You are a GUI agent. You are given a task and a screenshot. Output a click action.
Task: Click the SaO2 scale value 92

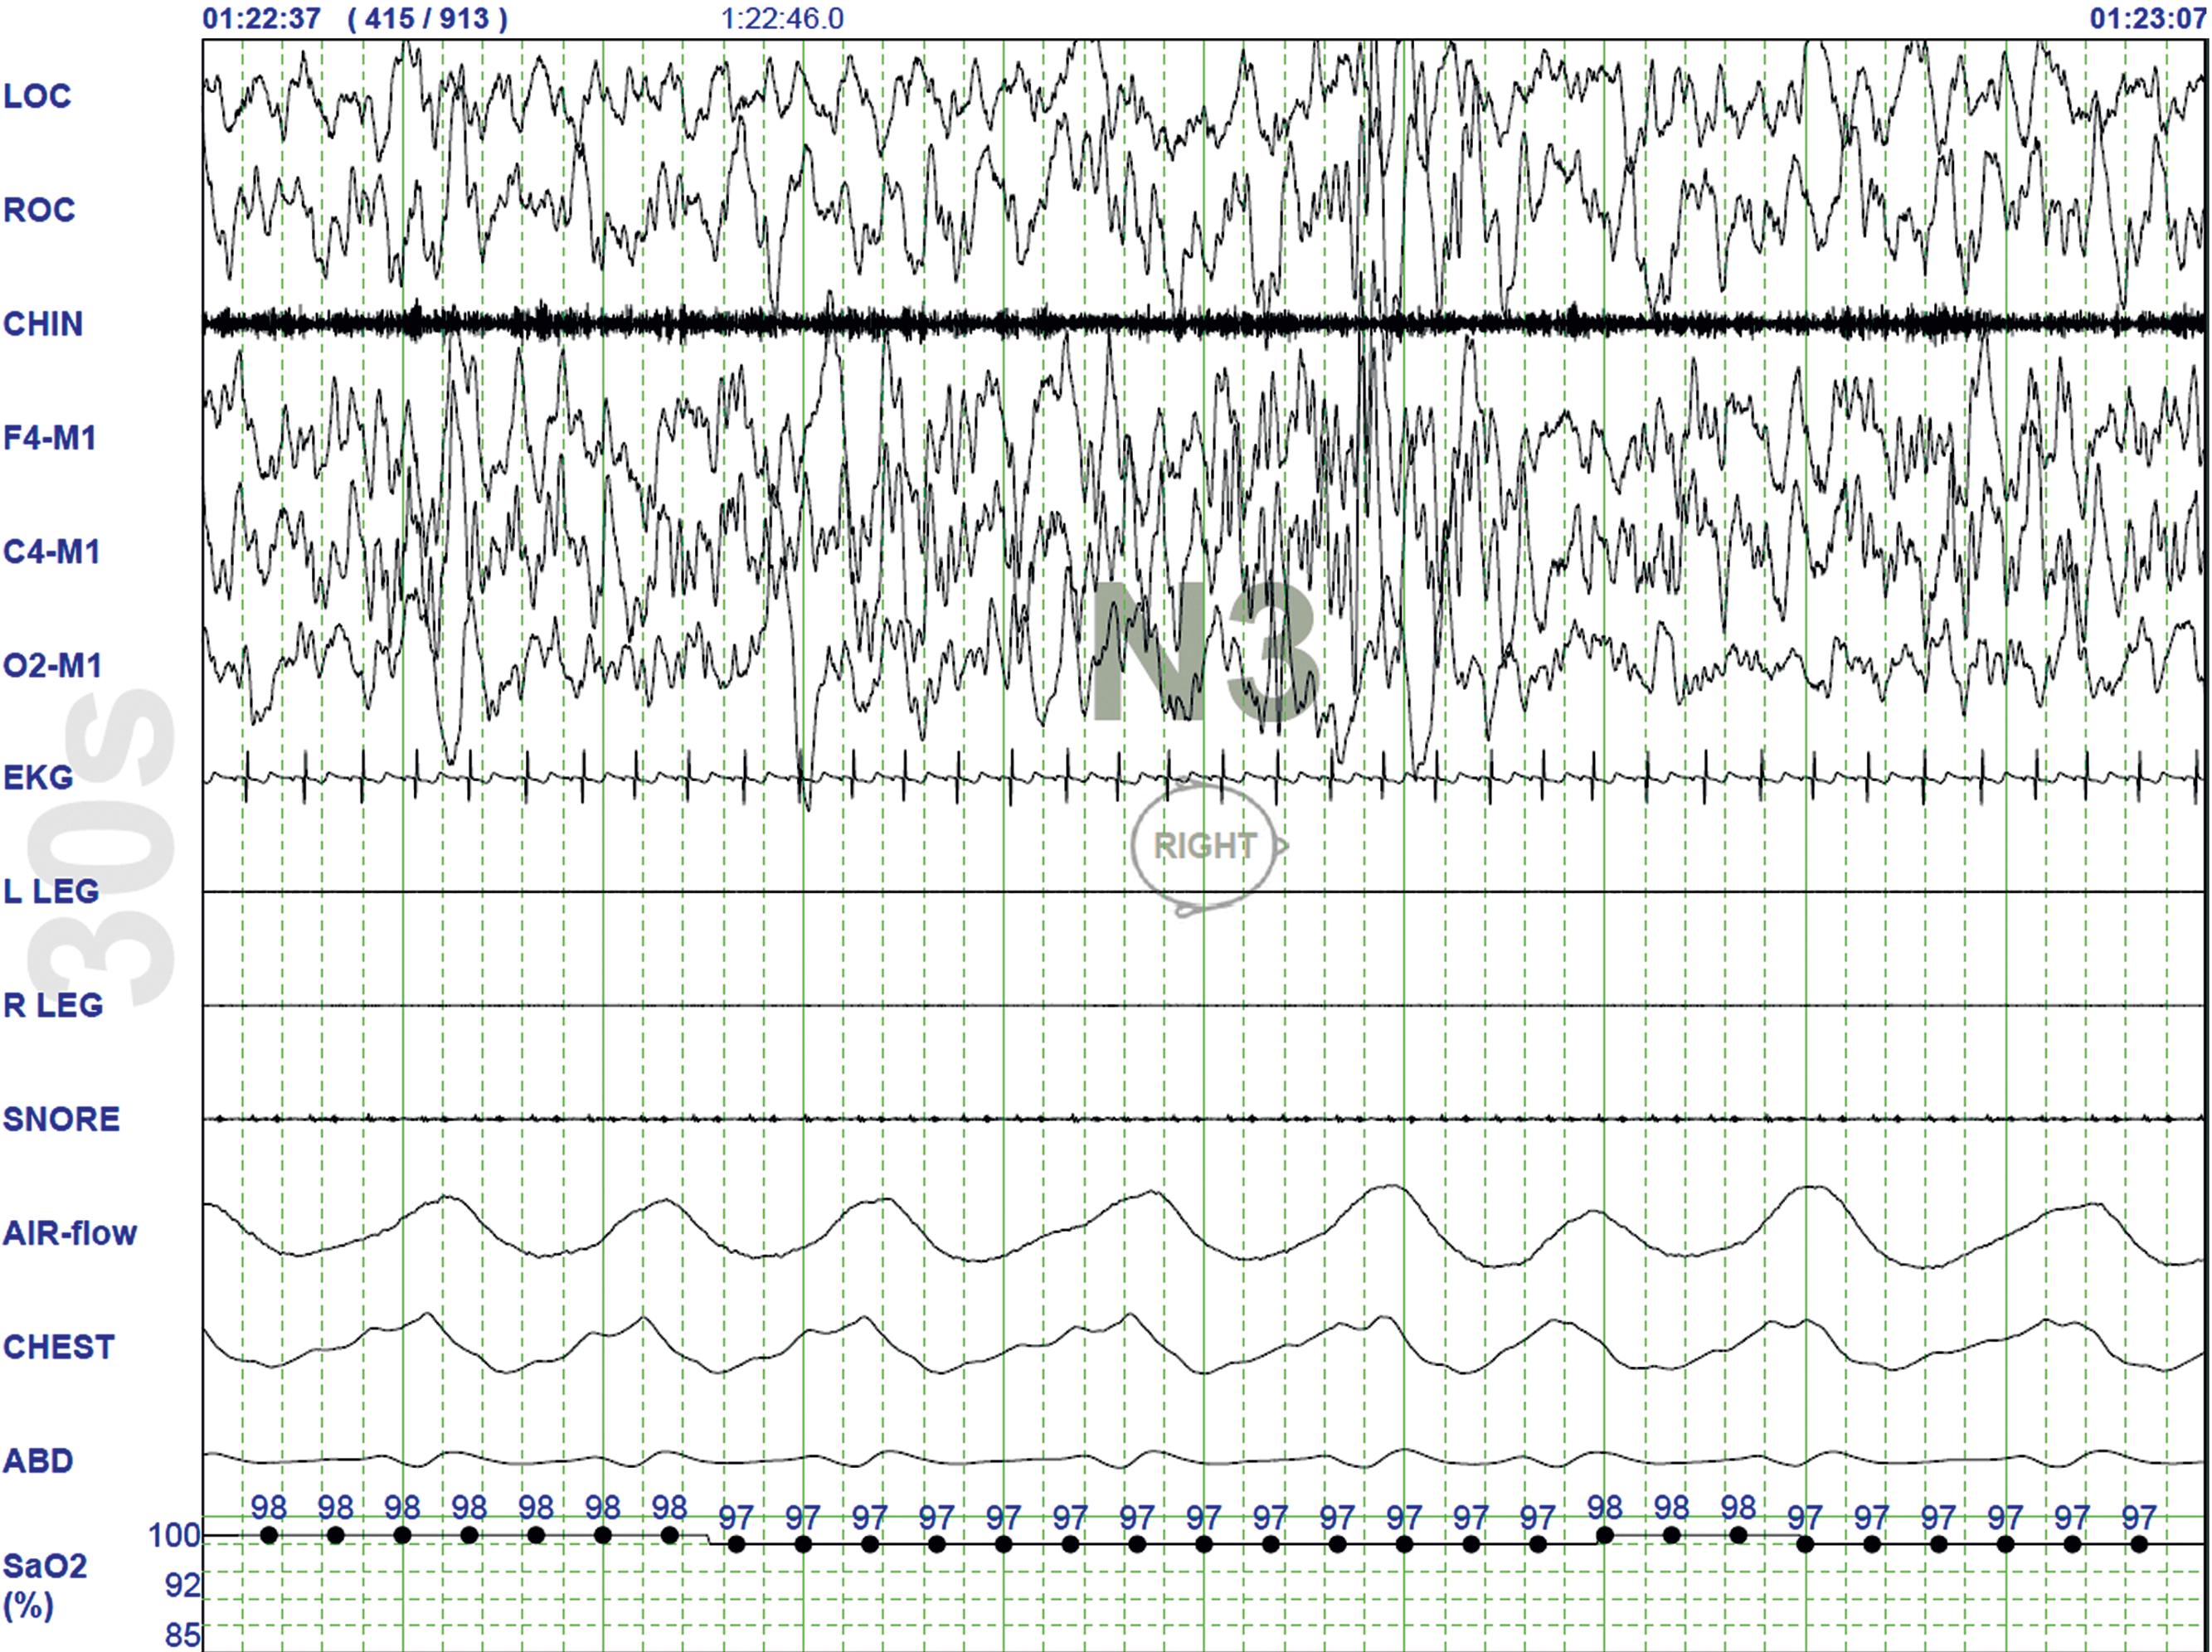(x=183, y=1585)
